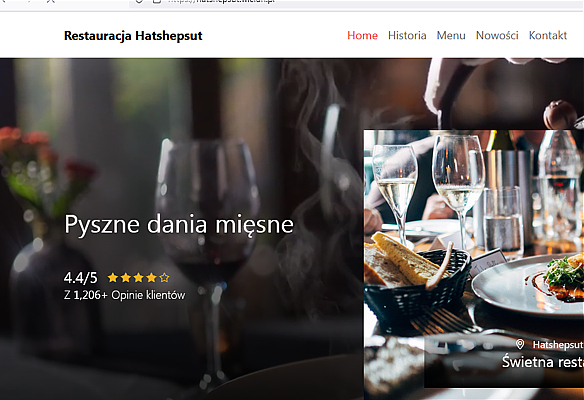Viewport: 584px width, 400px height.
Task: Open the Kontakt page link
Action: coord(548,35)
